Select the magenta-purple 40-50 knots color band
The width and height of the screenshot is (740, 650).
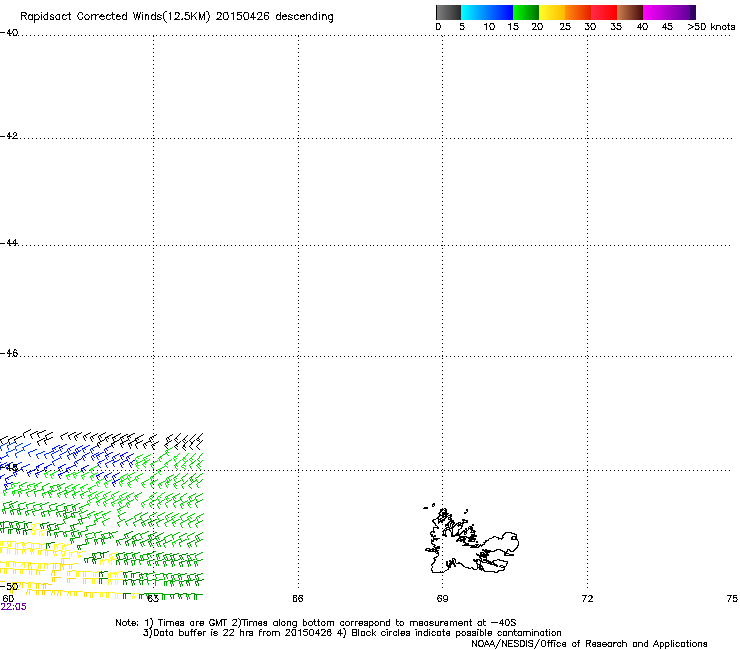[x=669, y=12]
